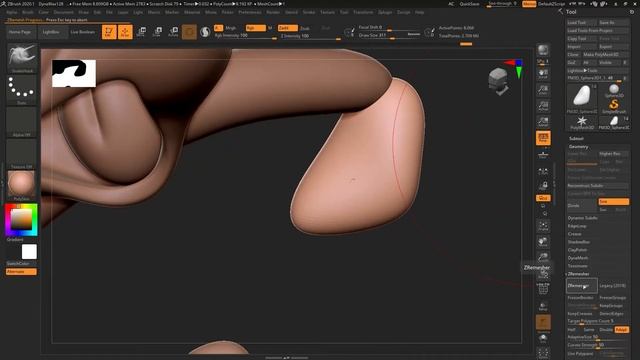Screen dimensions: 640x360
Task: Click the Home Page button
Action: click(20, 32)
